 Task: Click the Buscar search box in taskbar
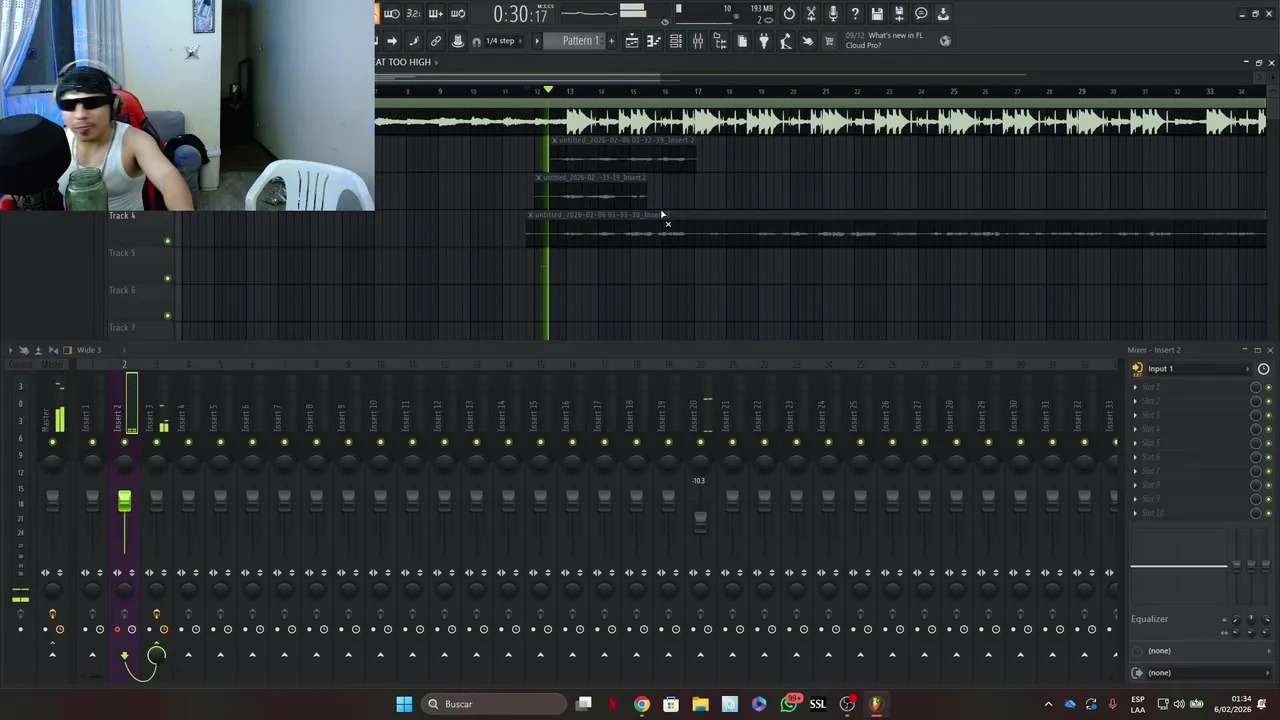(493, 704)
